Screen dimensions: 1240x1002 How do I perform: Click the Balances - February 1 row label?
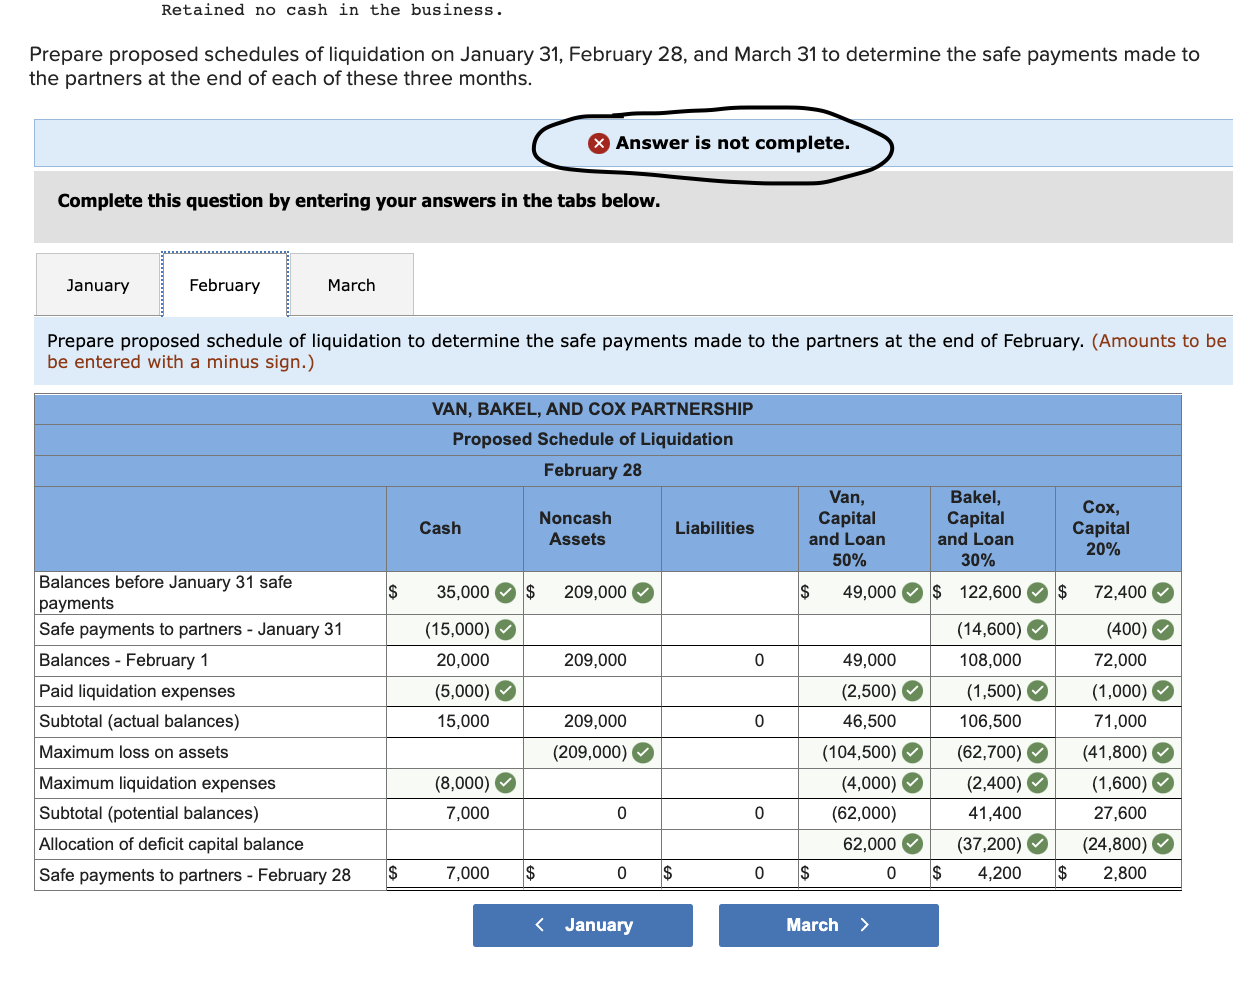coord(124,660)
